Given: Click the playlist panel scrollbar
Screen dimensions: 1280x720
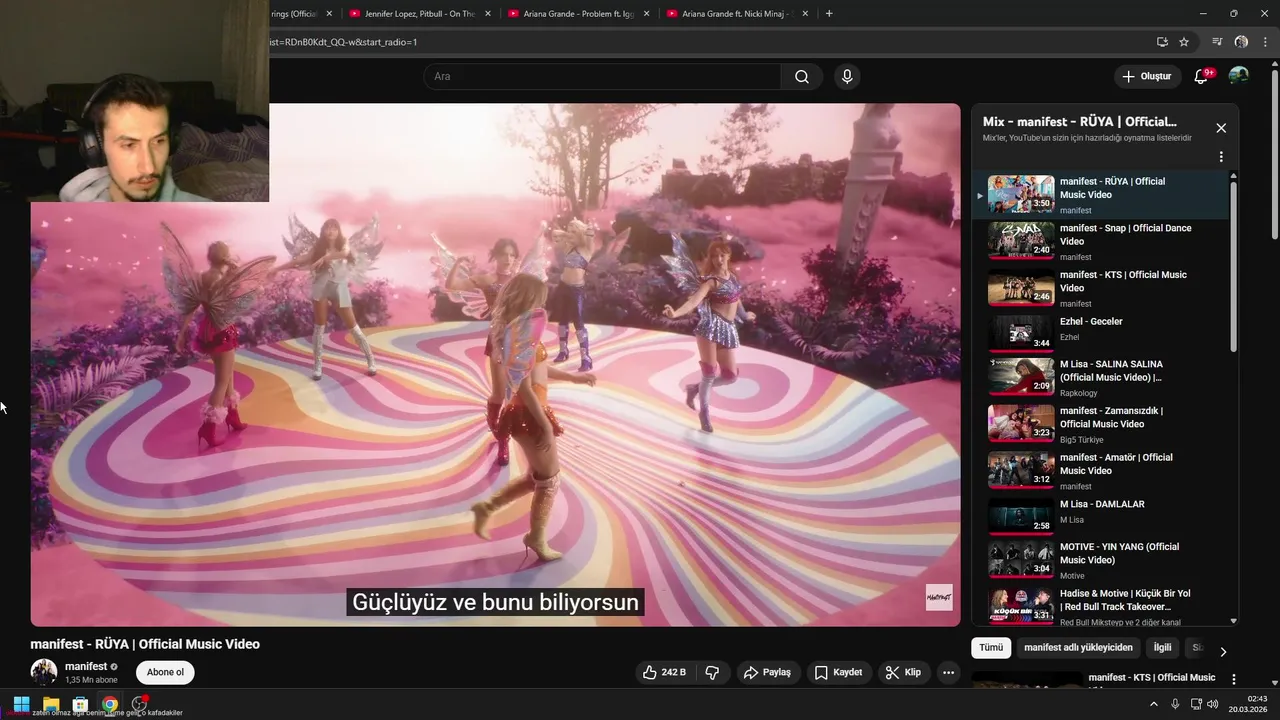Looking at the screenshot, I should point(1233,265).
